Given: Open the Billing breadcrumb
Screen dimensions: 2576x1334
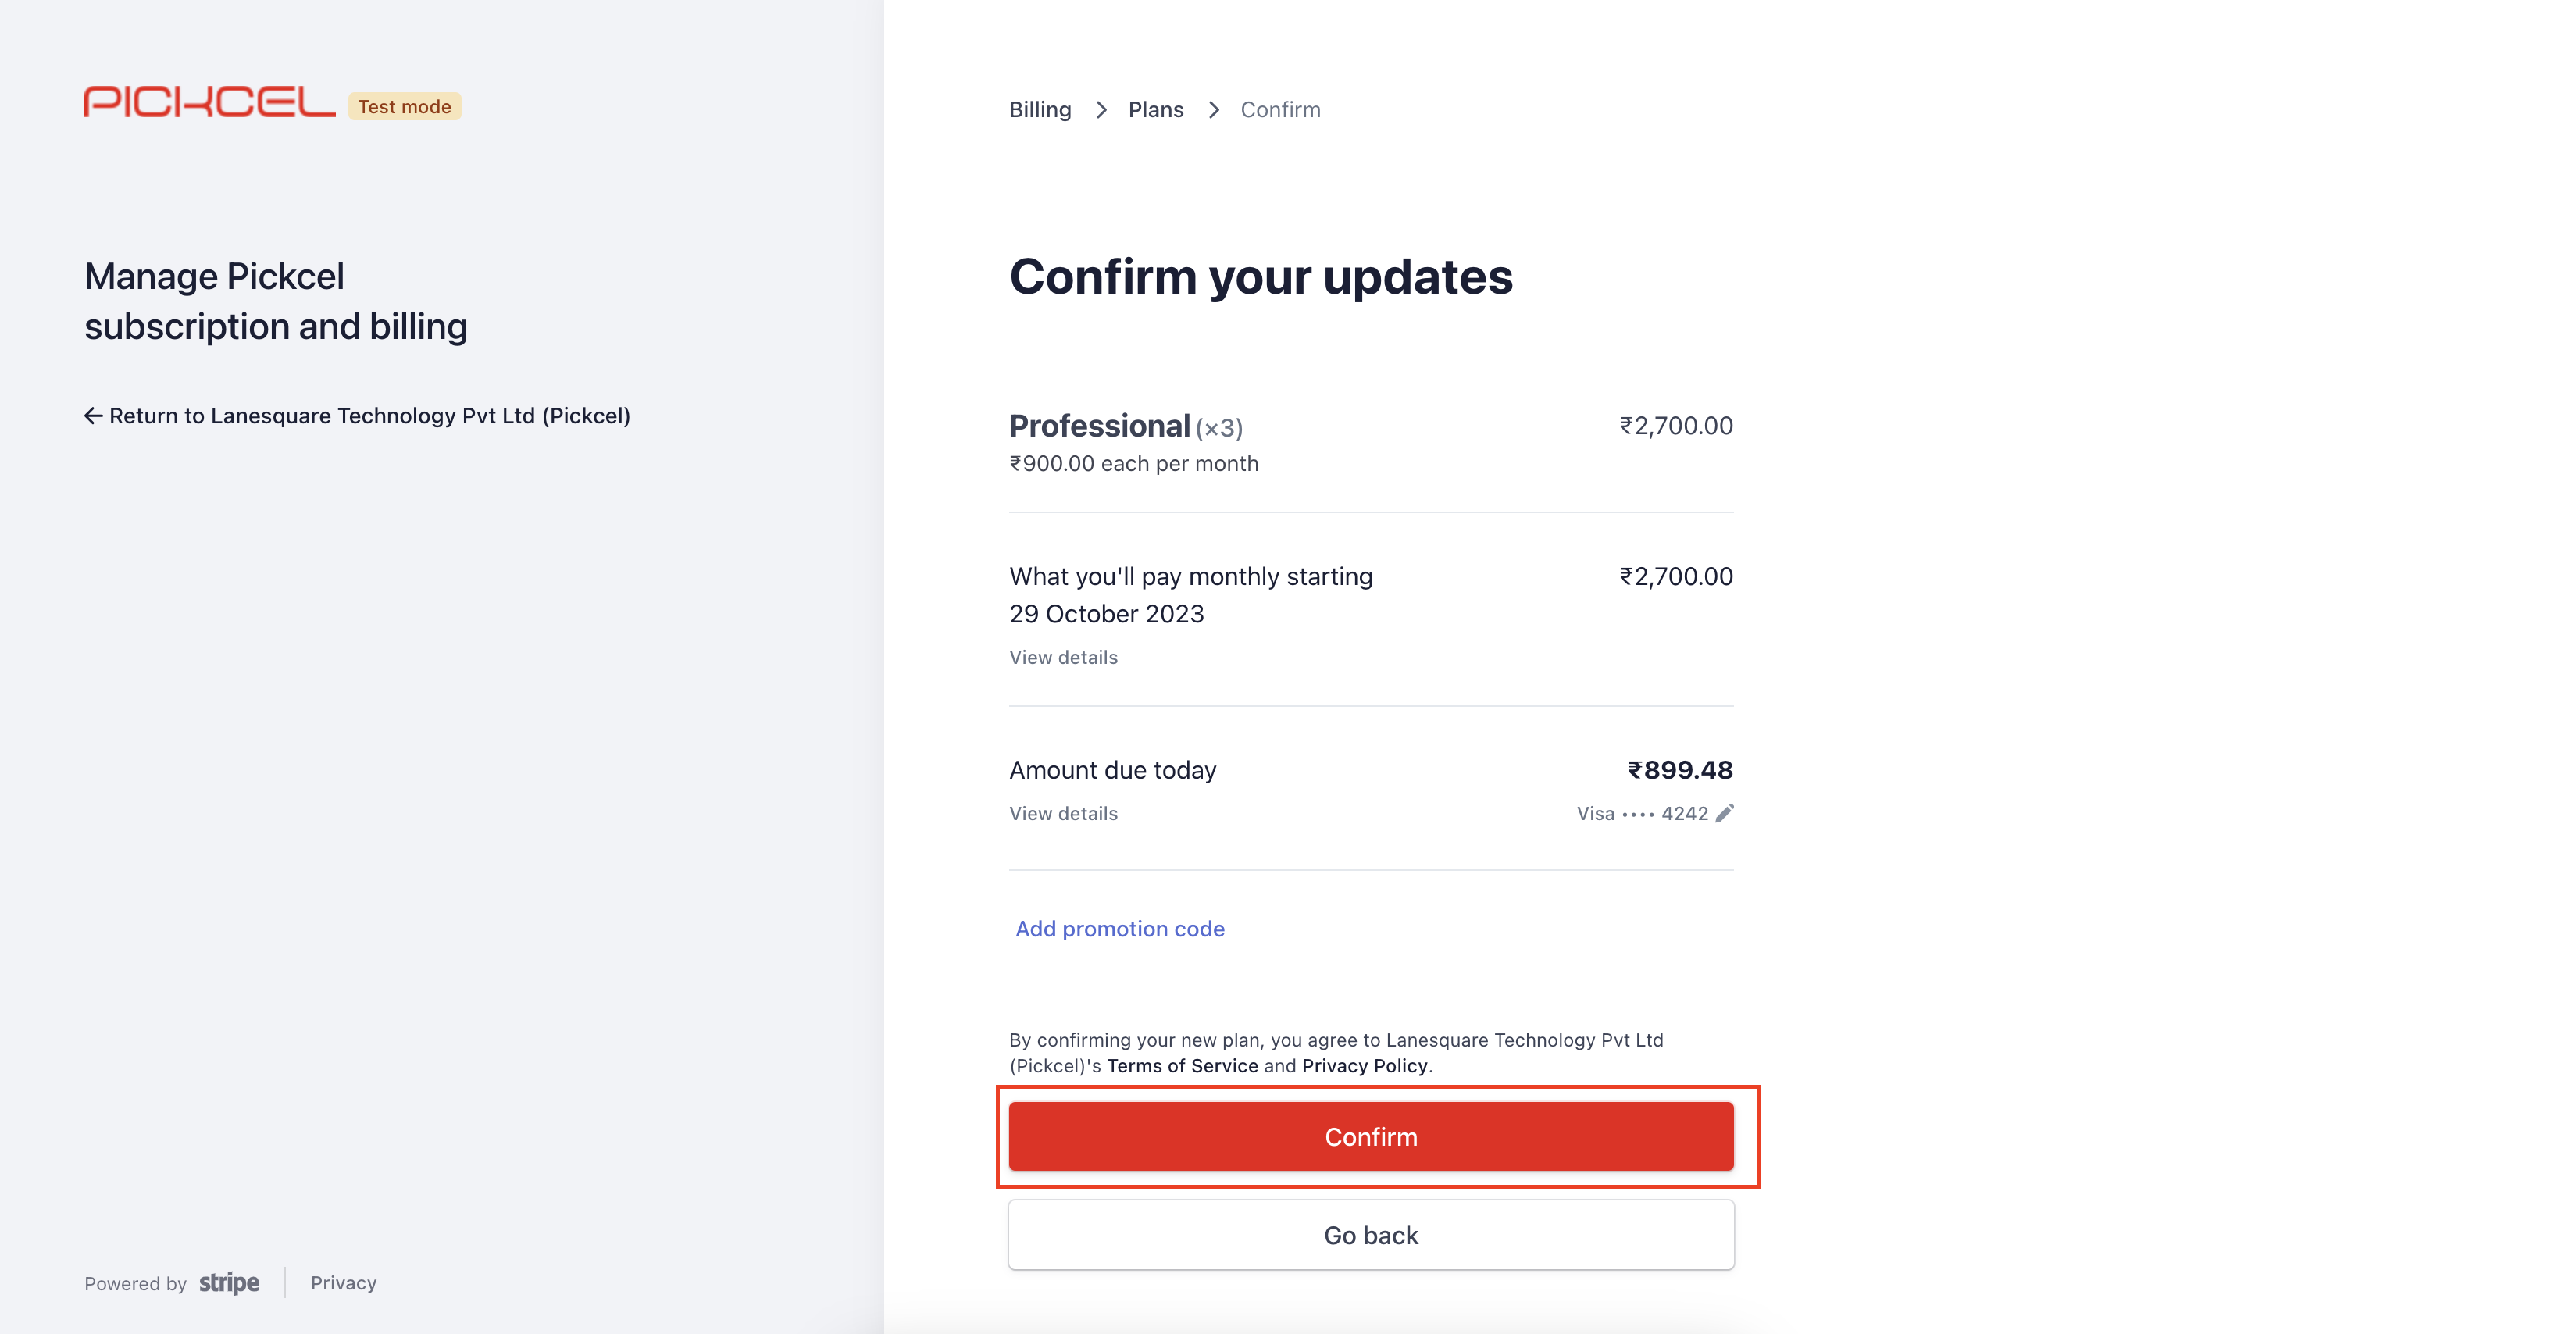Looking at the screenshot, I should click(1040, 110).
